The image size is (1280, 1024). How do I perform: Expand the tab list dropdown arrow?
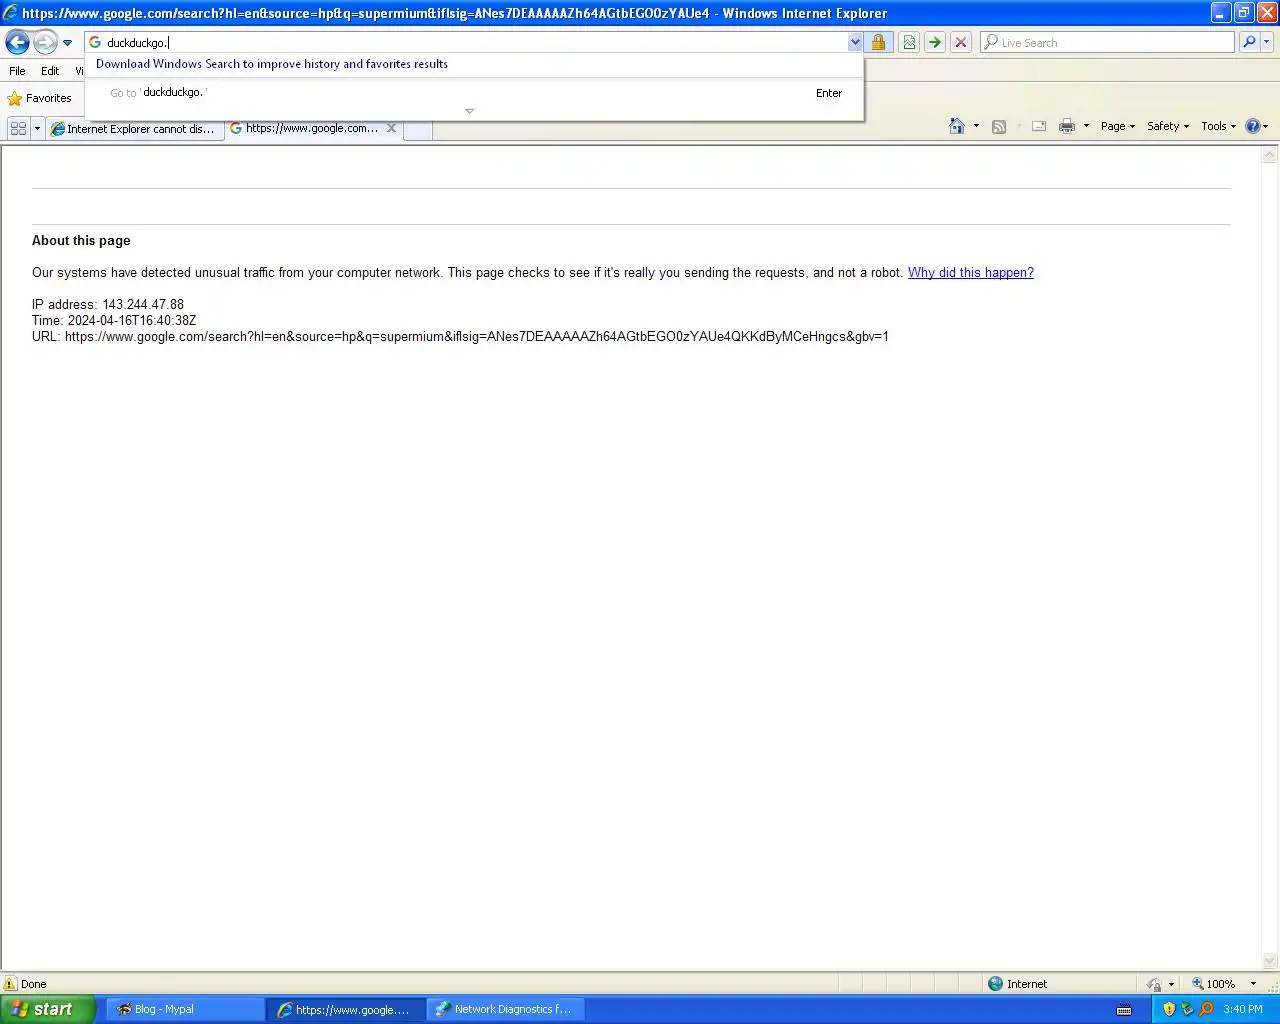click(37, 128)
